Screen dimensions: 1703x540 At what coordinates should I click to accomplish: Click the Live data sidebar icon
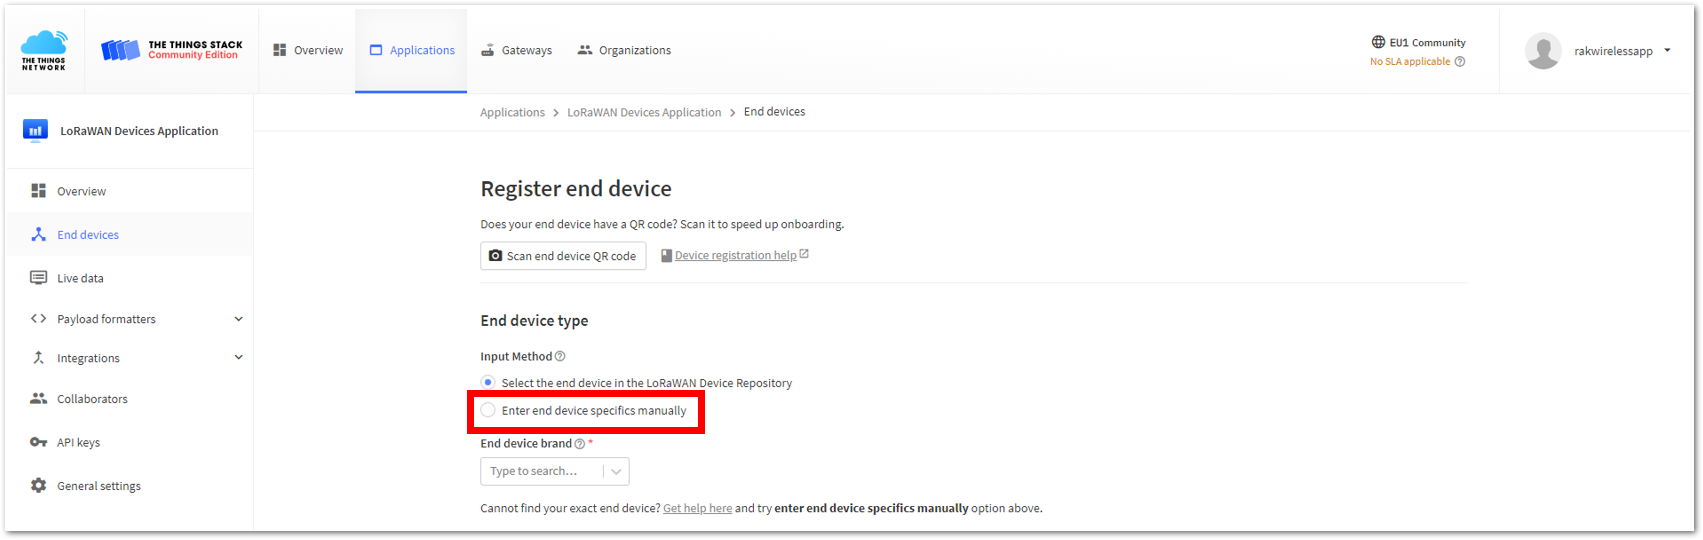(38, 278)
